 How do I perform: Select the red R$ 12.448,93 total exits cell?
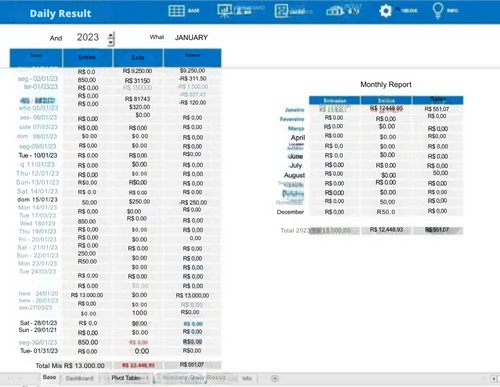(x=138, y=366)
